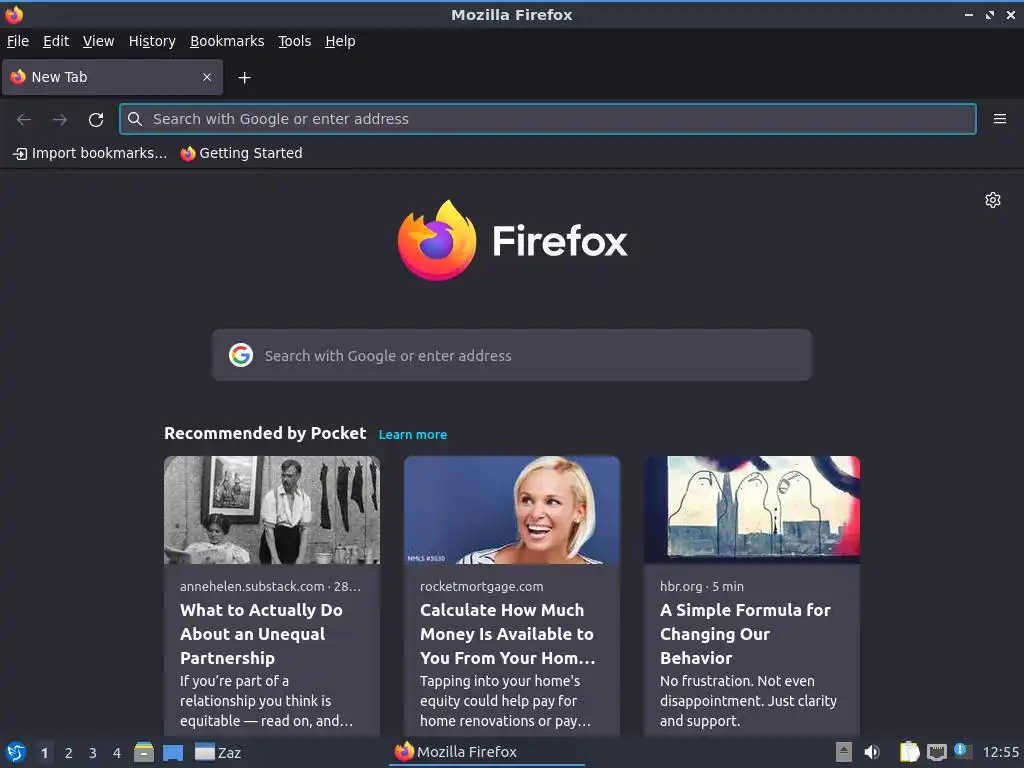Viewport: 1024px width, 768px height.
Task: Click the blue notification tray icon
Action: pyautogui.click(x=961, y=750)
